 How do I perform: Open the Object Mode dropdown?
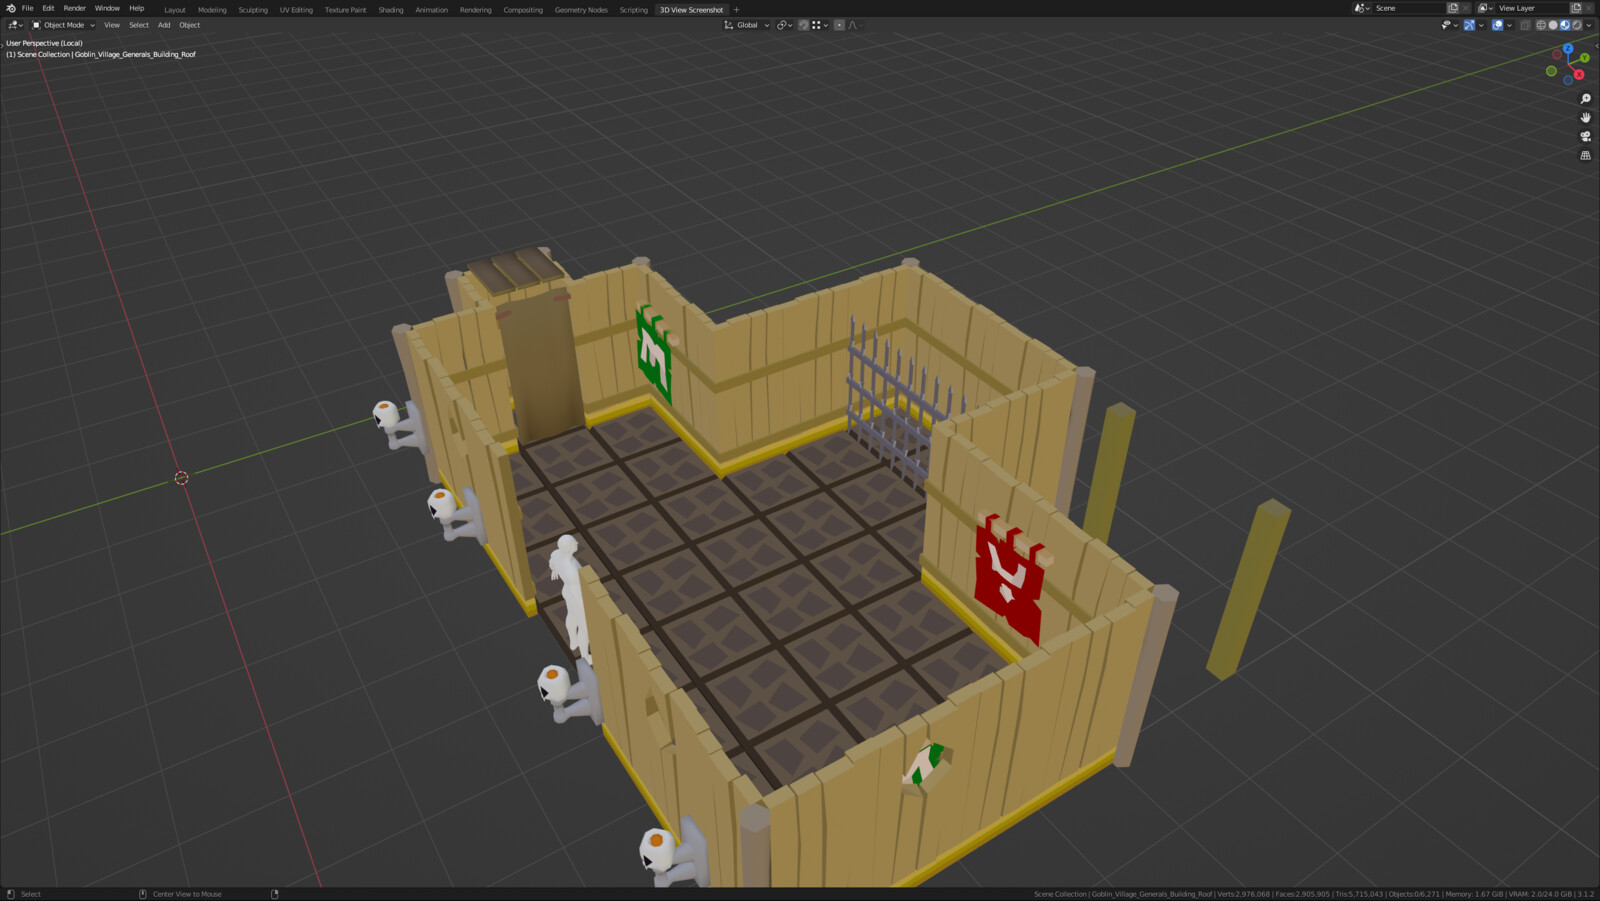pyautogui.click(x=63, y=25)
